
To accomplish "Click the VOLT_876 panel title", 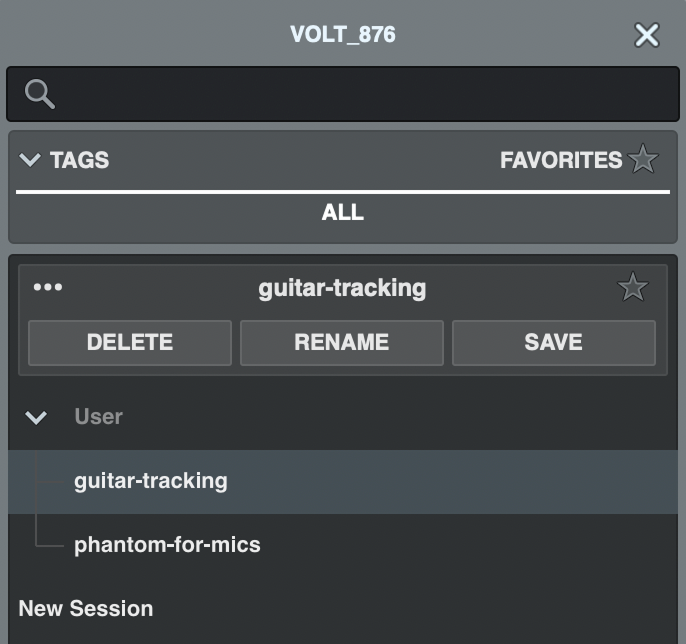I will pyautogui.click(x=342, y=34).
